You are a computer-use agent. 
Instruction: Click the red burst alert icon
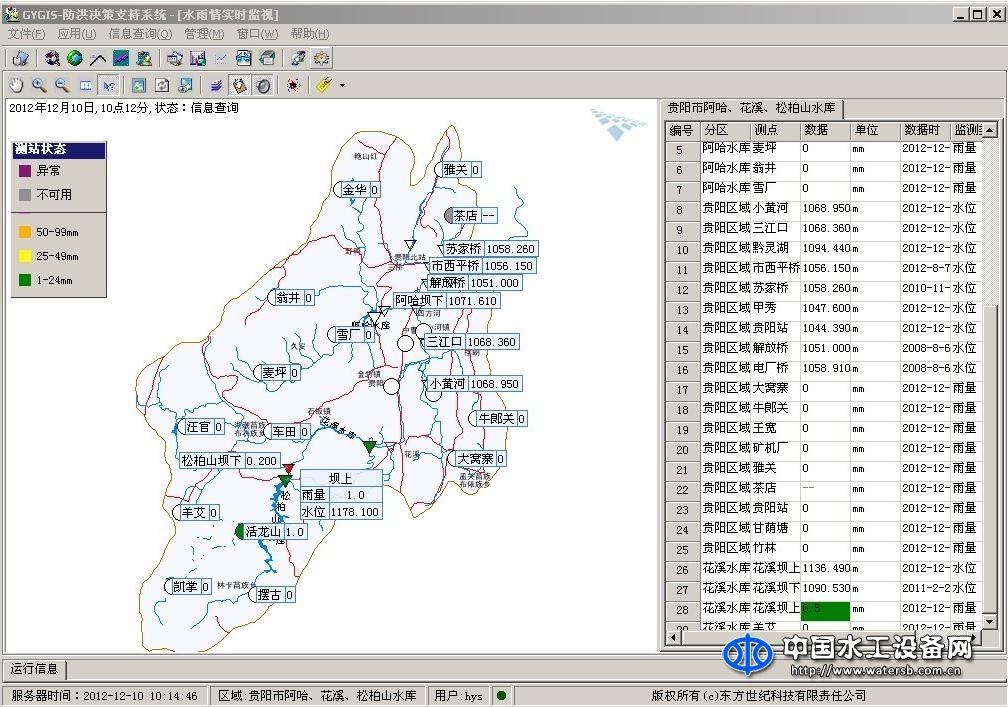tap(293, 85)
